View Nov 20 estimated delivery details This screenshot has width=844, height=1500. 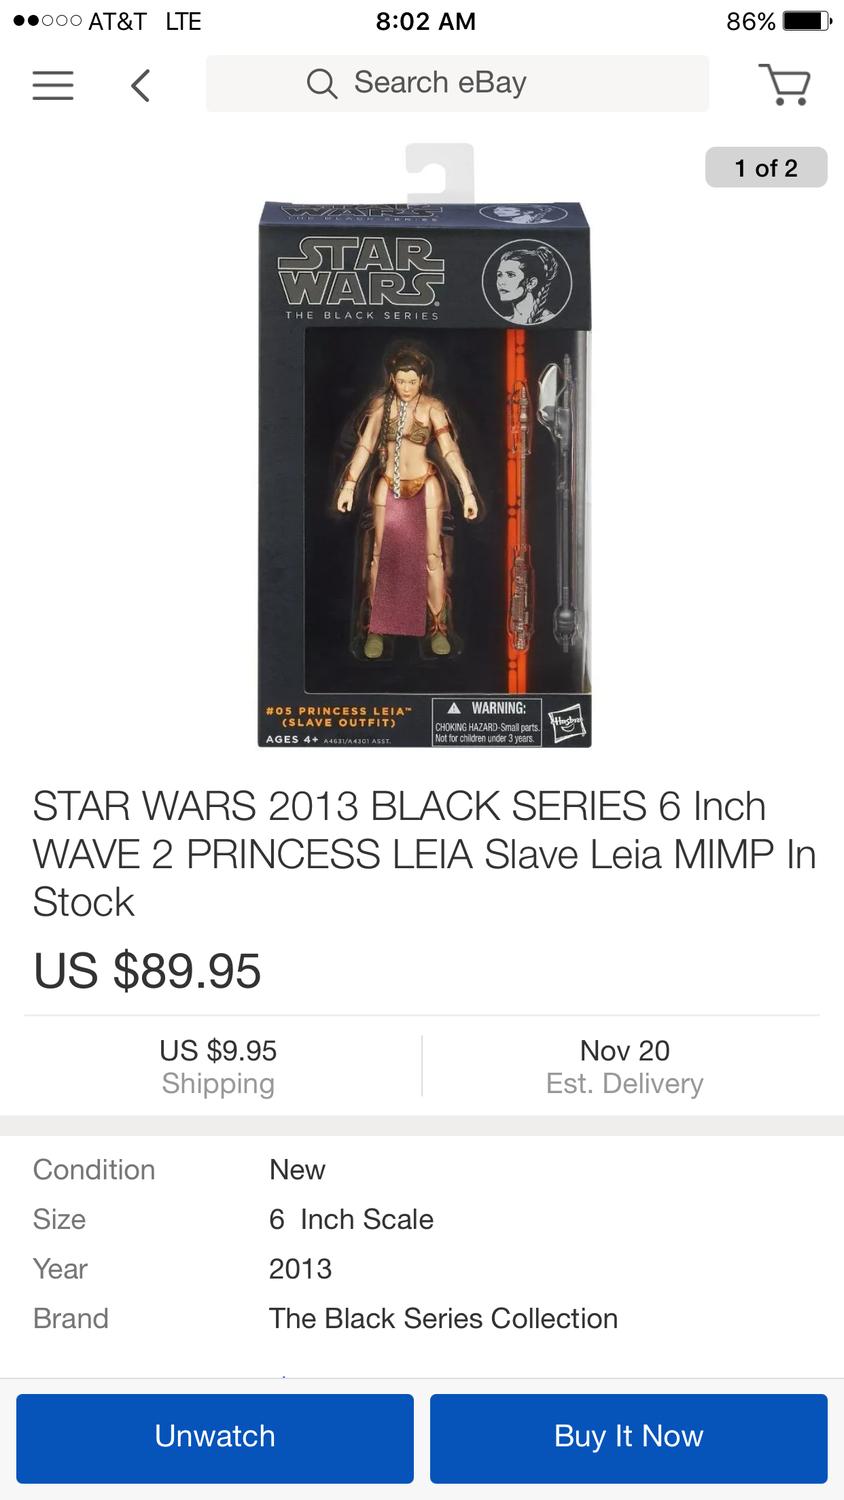coord(624,1066)
